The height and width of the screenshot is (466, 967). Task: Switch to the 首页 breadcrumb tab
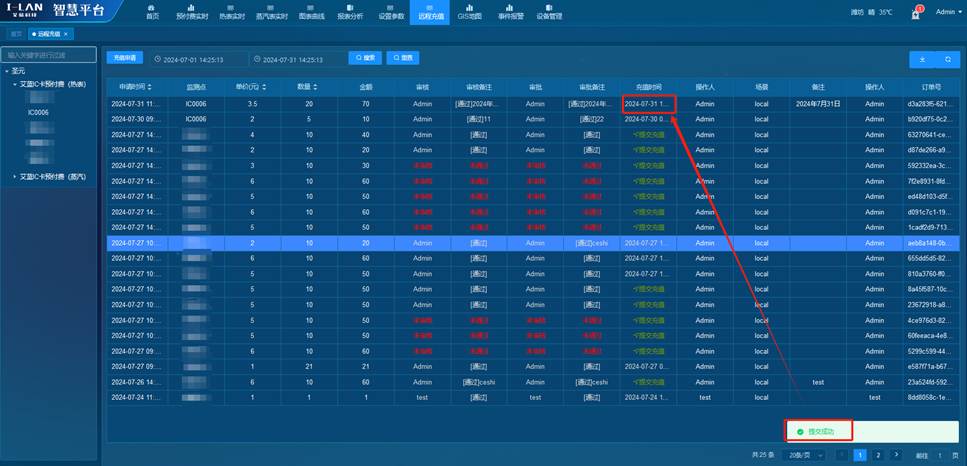pos(17,34)
